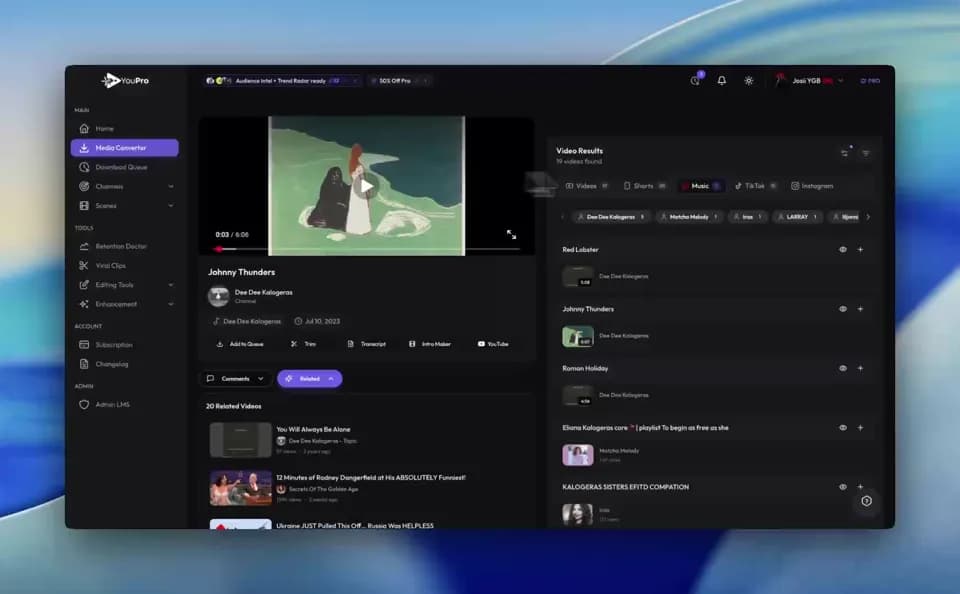The image size is (960, 594).
Task: Show previous channel chips with left arrow
Action: pyautogui.click(x=563, y=217)
